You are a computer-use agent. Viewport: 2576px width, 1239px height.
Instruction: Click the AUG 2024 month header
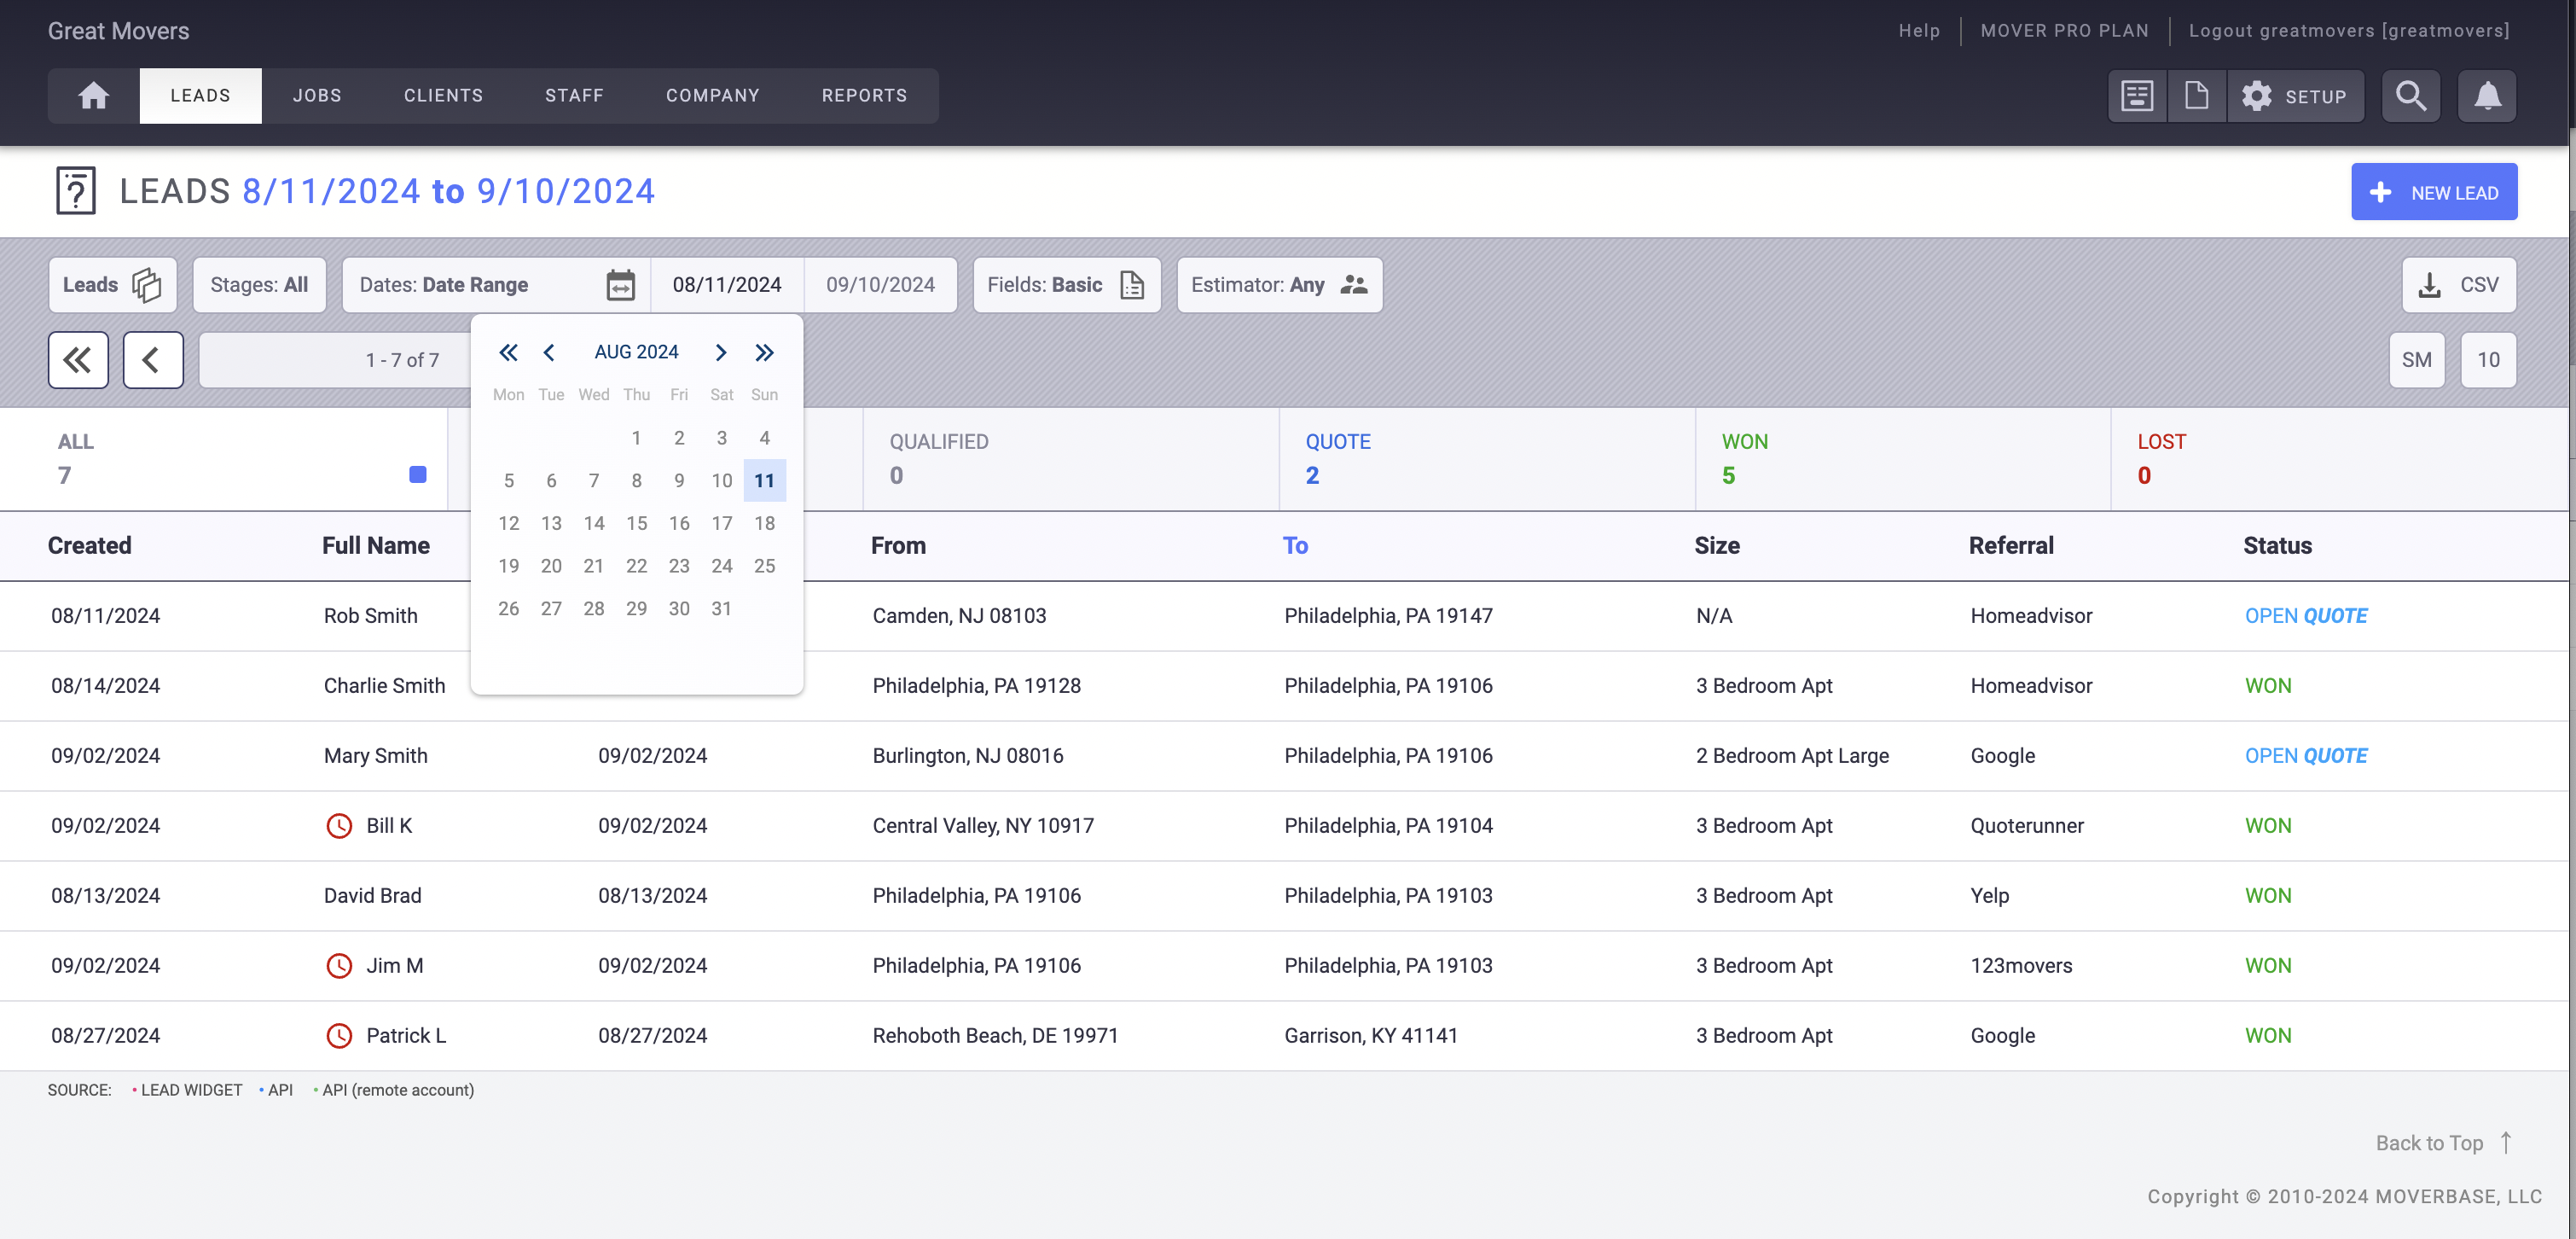pyautogui.click(x=636, y=352)
